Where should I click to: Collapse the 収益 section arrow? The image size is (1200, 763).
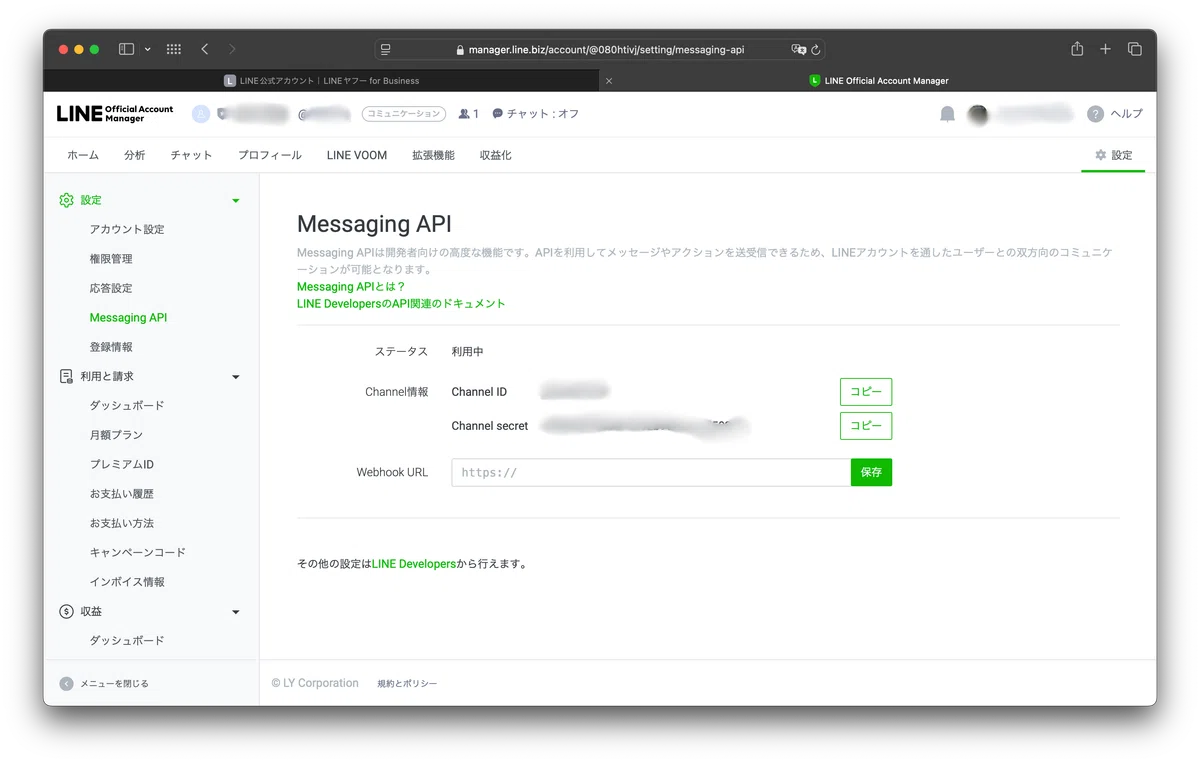pyautogui.click(x=236, y=612)
